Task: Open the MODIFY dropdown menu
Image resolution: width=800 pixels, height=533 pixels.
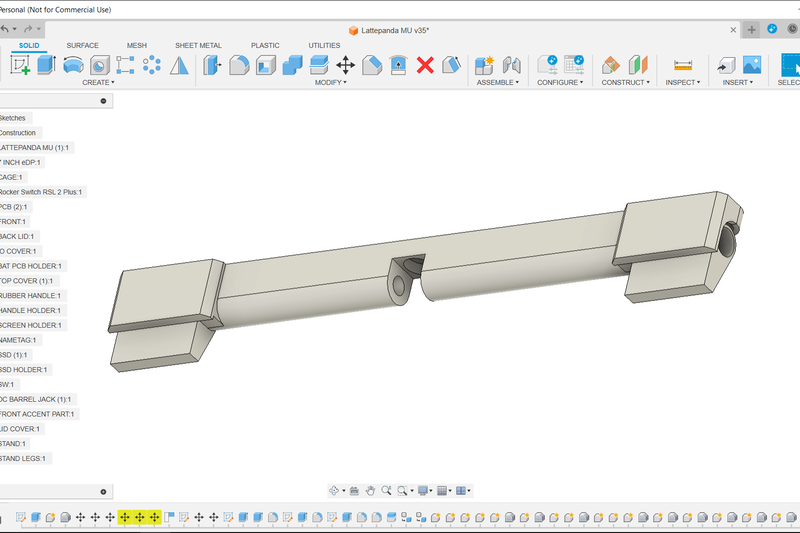Action: pos(331,82)
